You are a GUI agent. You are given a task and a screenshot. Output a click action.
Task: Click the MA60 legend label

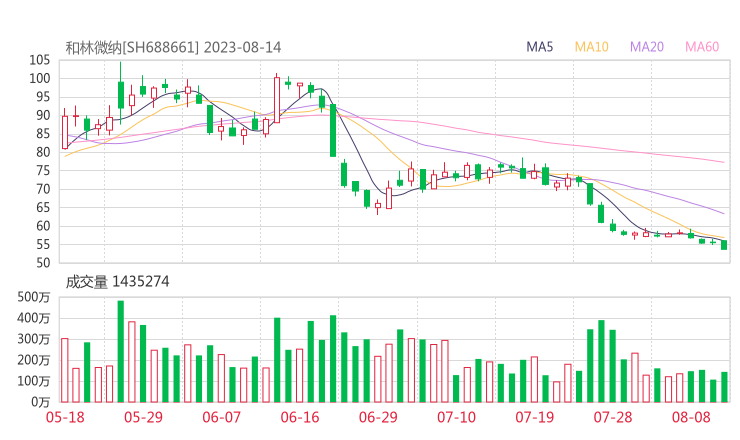pos(702,47)
